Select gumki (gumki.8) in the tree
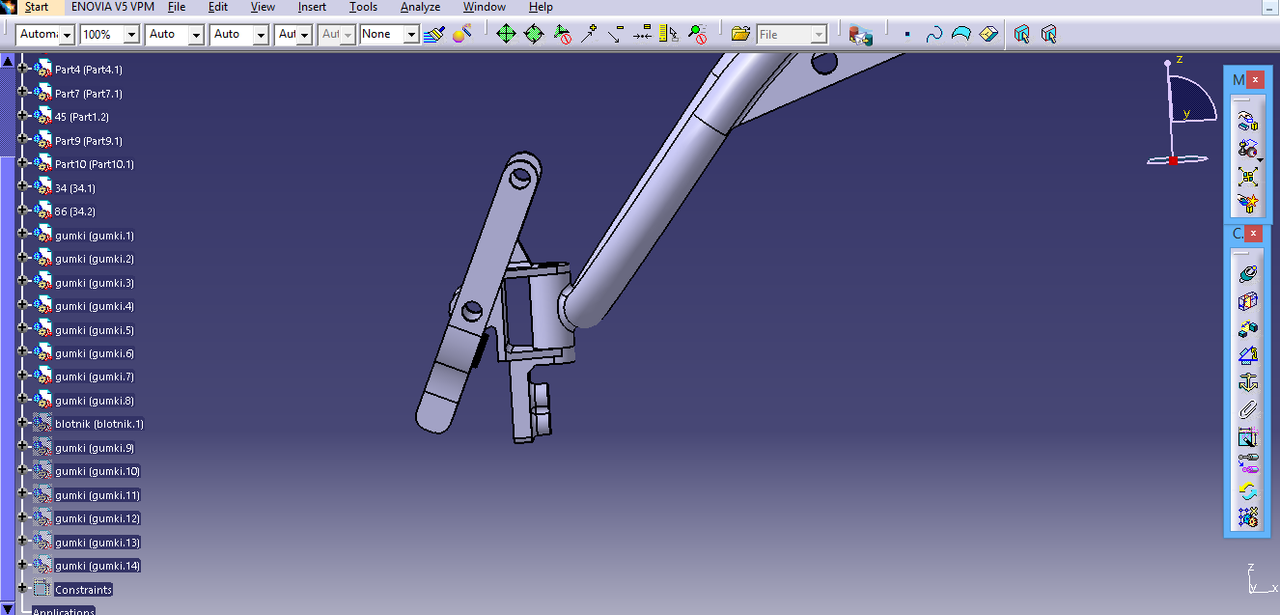The image size is (1280, 615). coord(94,401)
